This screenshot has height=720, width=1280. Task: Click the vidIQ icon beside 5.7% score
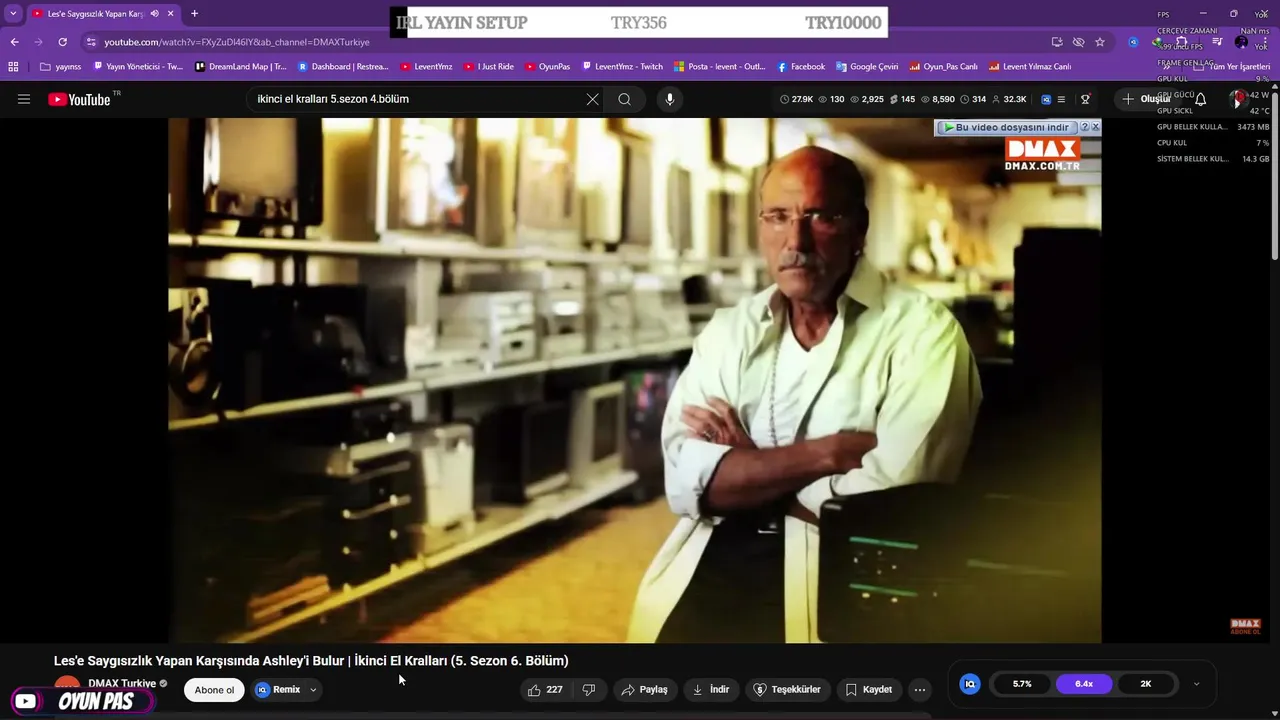click(x=969, y=684)
